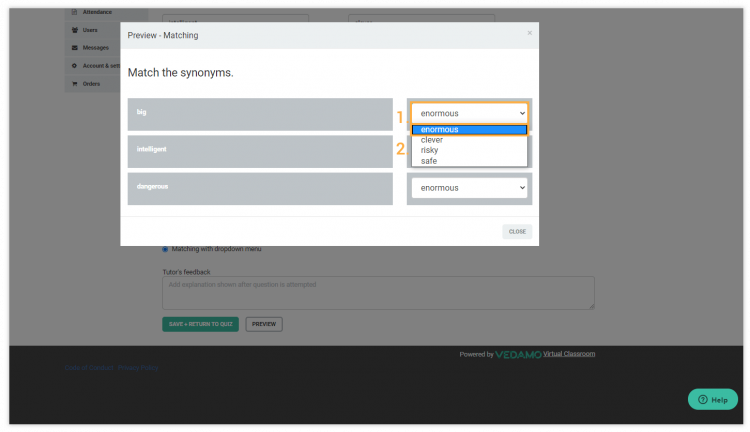
Task: Collapse the dropdown next to 'big'
Action: 469,113
